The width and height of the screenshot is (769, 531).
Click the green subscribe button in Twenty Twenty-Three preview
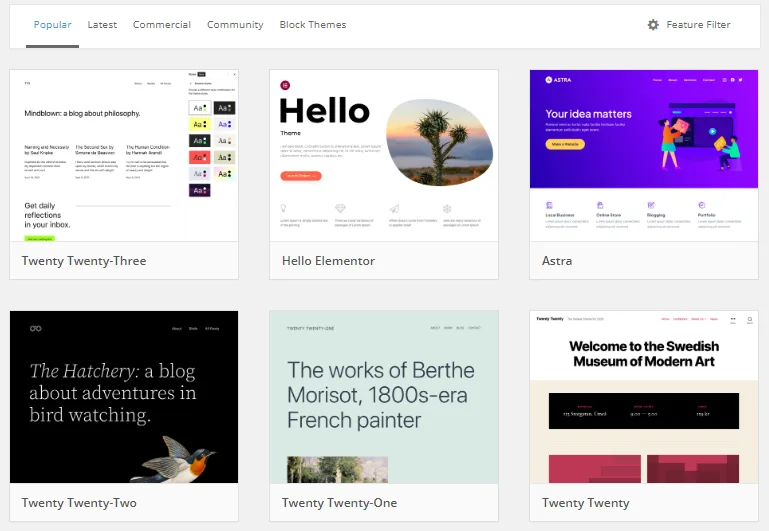tap(40, 239)
